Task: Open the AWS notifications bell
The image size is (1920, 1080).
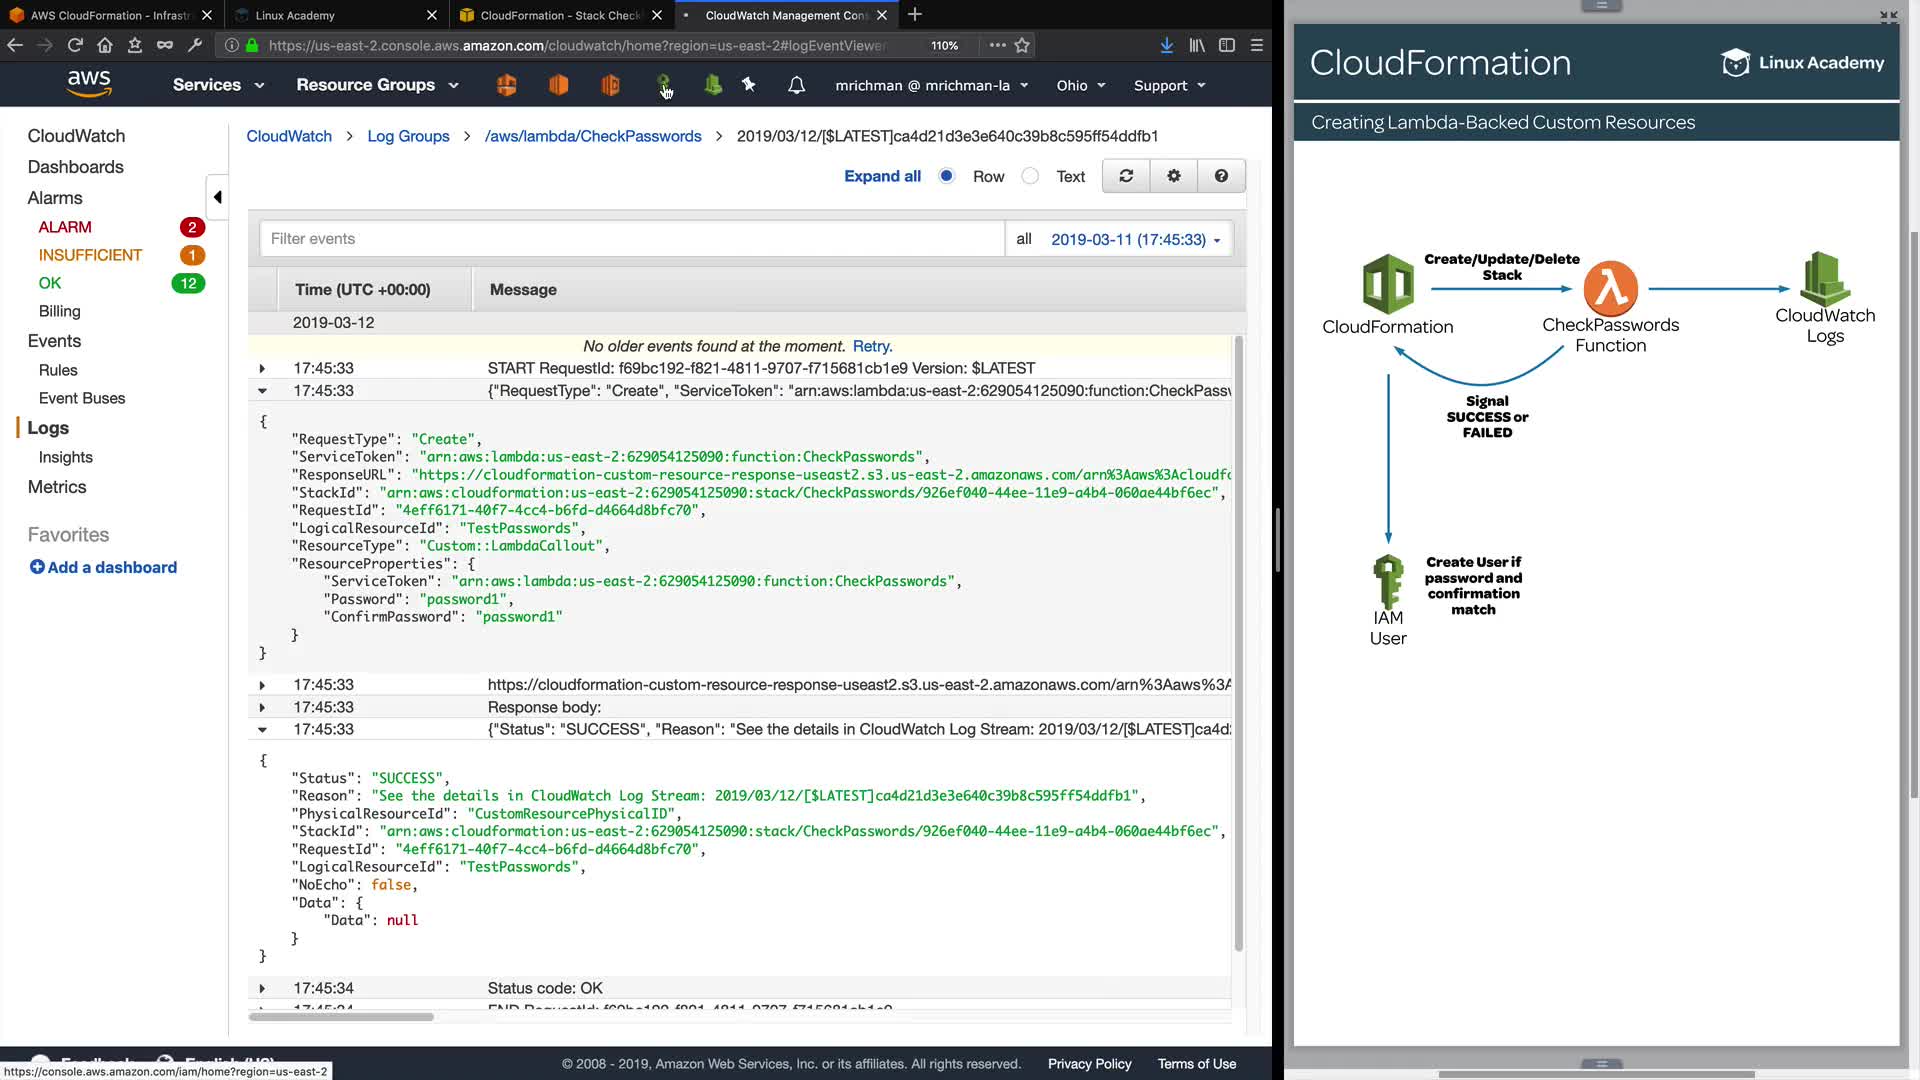Action: [796, 85]
